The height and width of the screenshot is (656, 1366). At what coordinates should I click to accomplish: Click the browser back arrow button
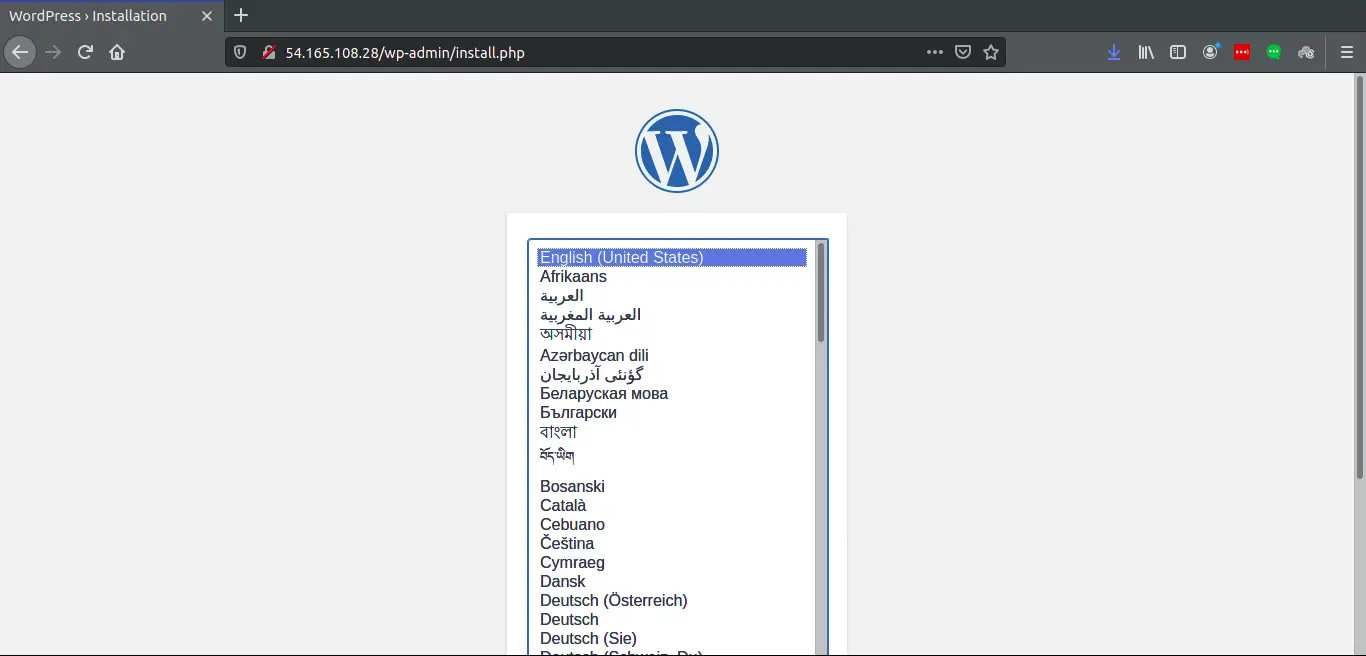(20, 52)
